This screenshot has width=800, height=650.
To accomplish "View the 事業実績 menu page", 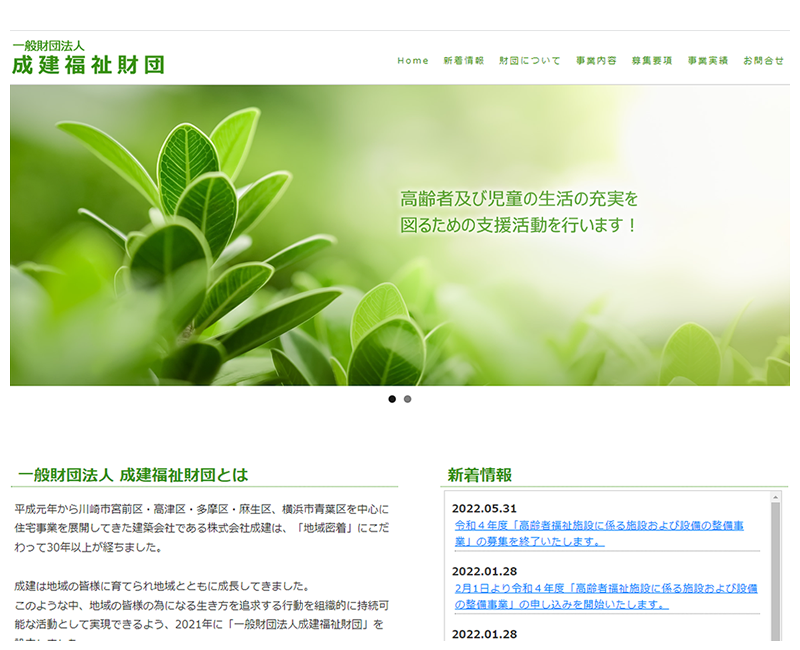I will 708,61.
